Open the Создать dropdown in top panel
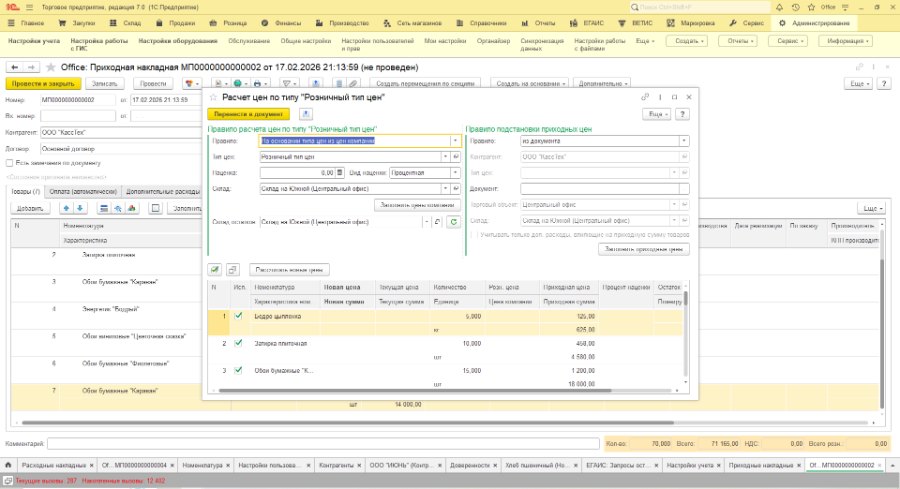The image size is (900, 489). pos(687,41)
